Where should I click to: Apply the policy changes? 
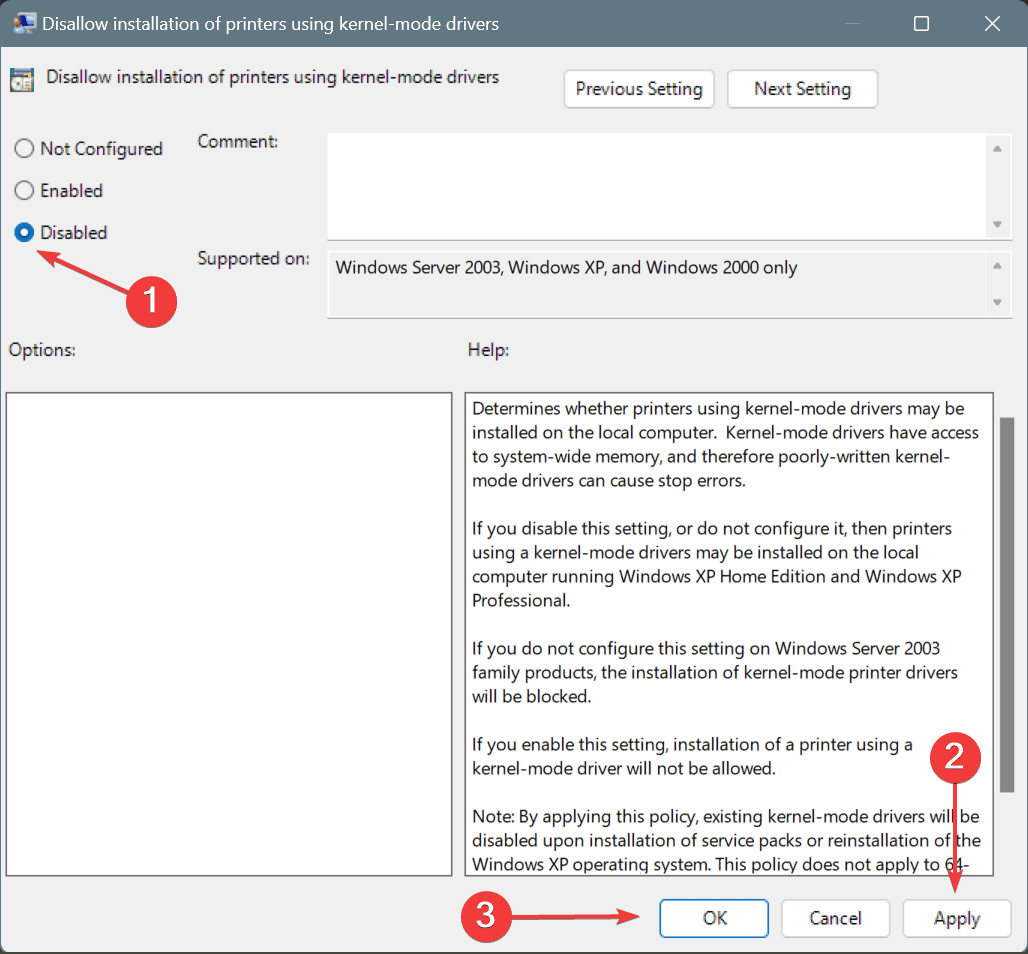click(x=957, y=918)
